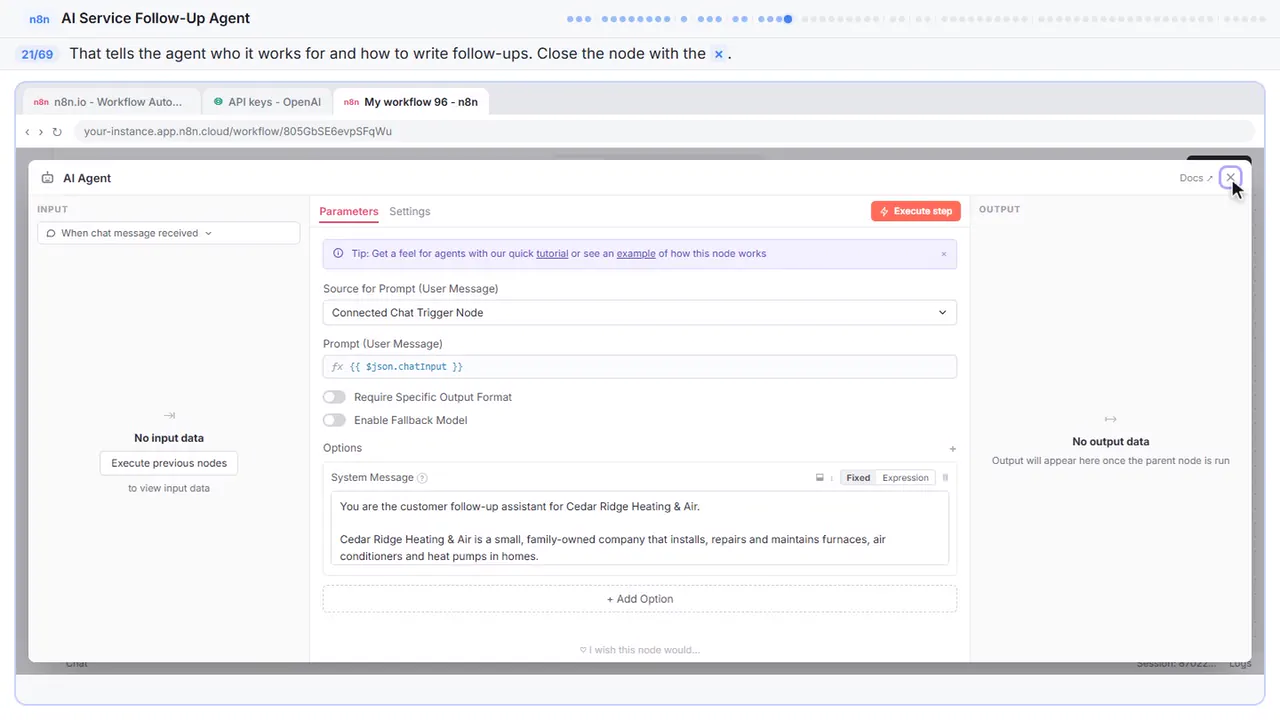Open the example link in the tip
This screenshot has height=720, width=1280.
point(636,254)
